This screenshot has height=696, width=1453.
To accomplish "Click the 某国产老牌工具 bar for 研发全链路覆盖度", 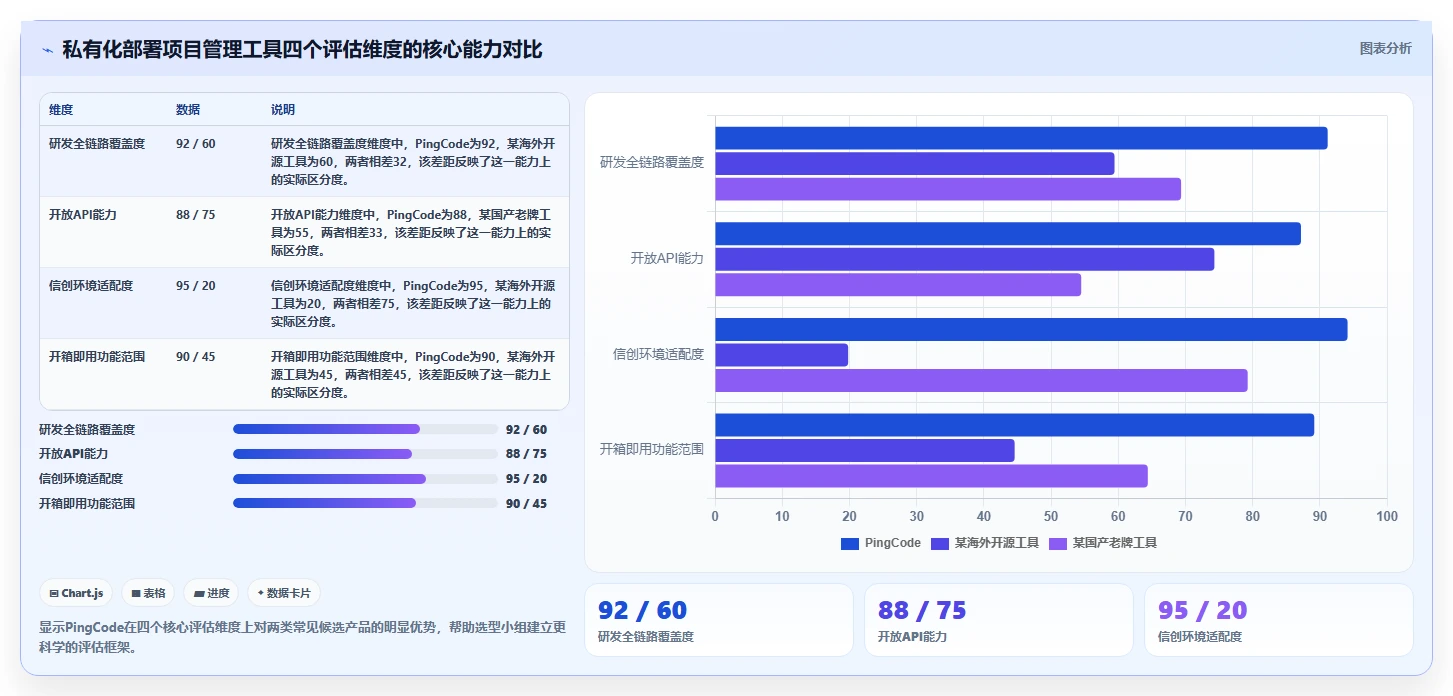I will [948, 189].
